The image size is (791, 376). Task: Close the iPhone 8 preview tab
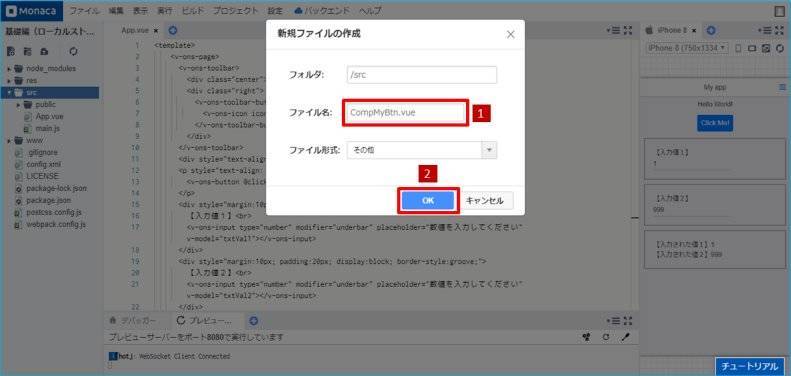(695, 30)
